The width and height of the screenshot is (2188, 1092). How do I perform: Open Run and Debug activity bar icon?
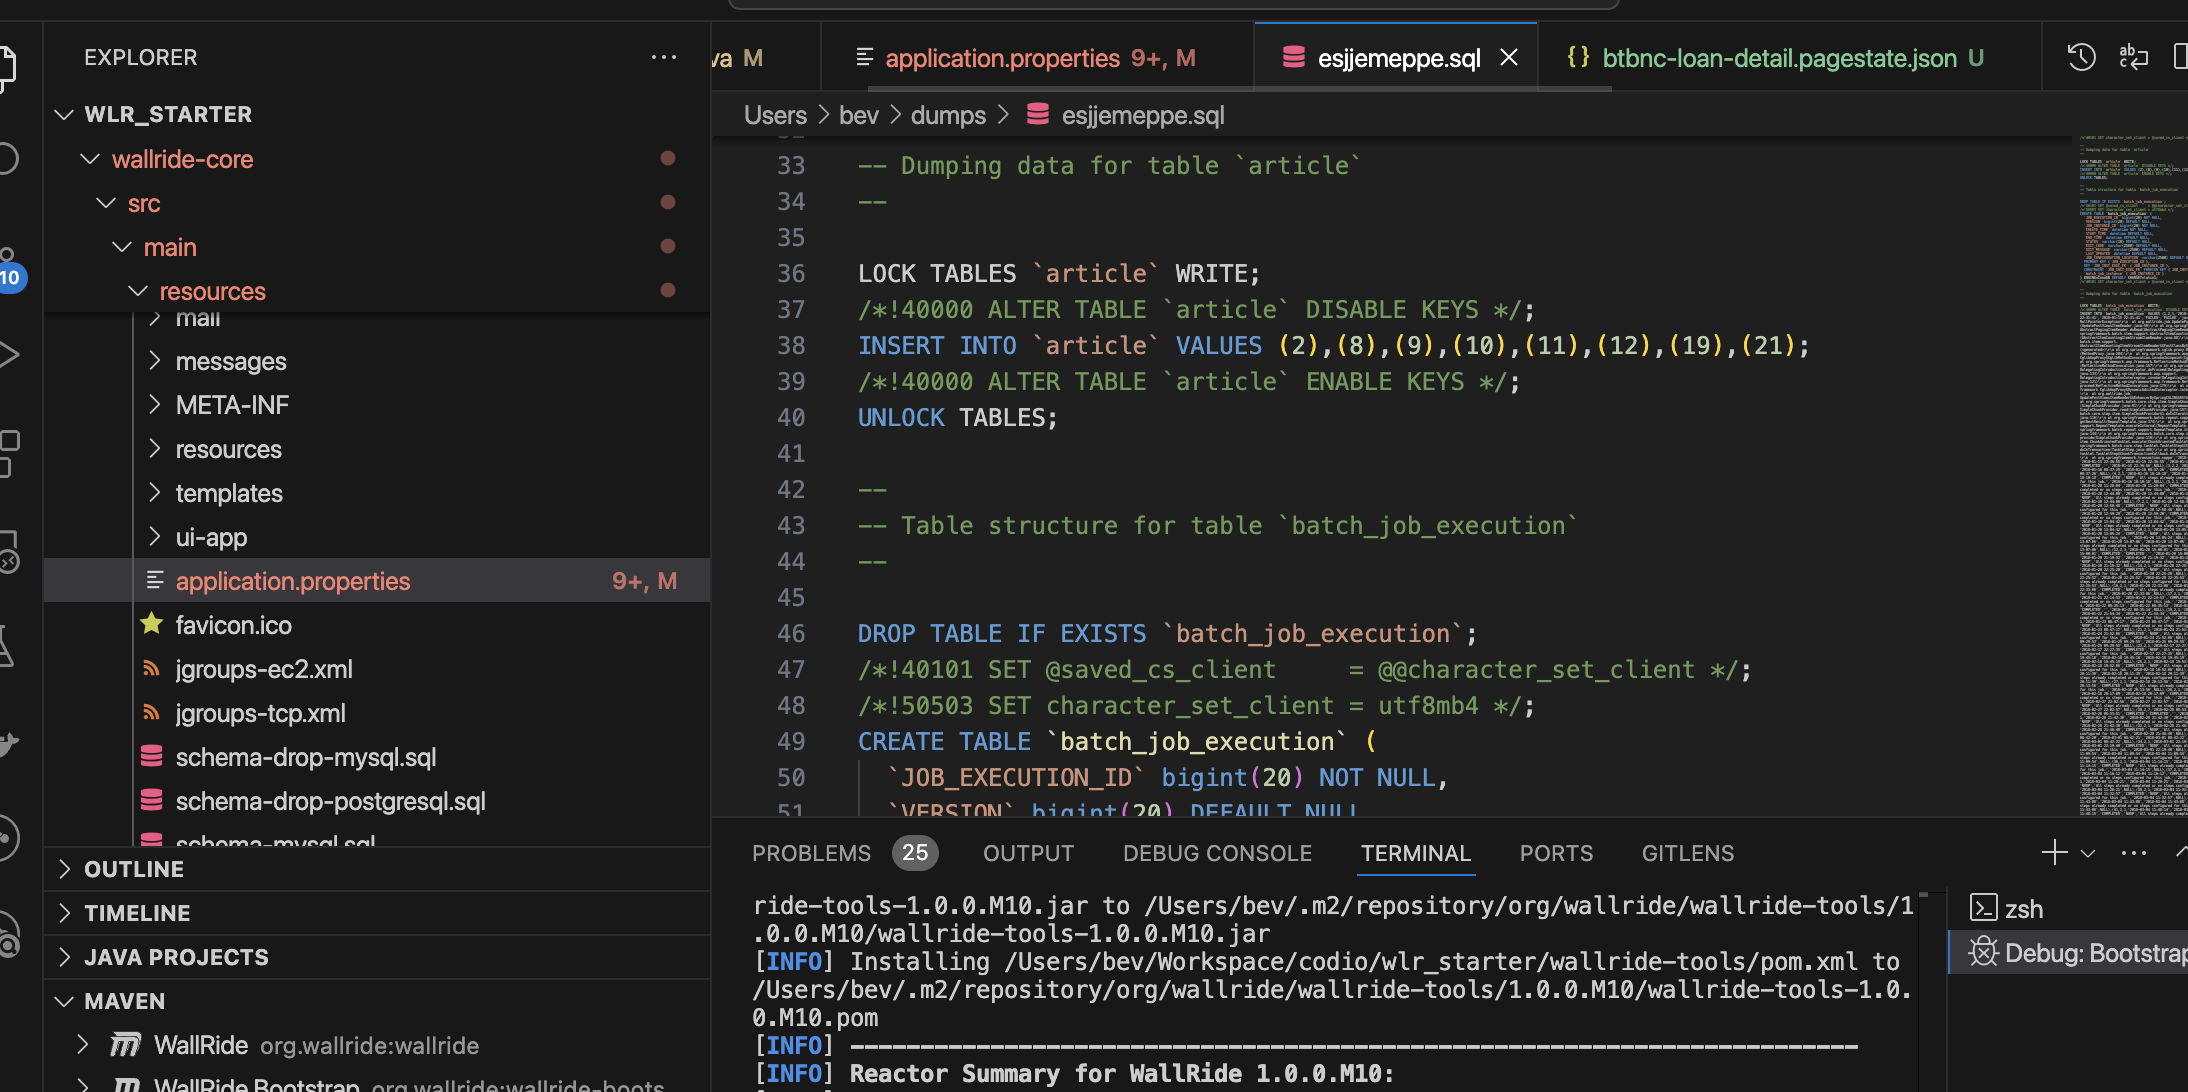[8, 354]
